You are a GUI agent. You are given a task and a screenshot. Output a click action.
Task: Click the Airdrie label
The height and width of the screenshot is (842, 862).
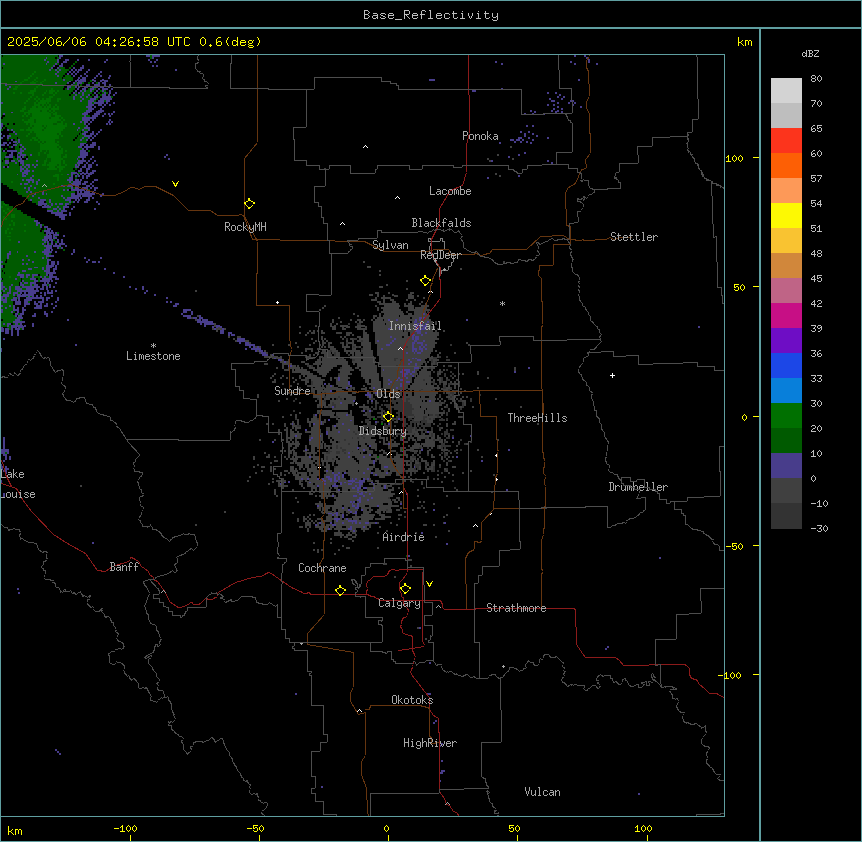coord(404,537)
